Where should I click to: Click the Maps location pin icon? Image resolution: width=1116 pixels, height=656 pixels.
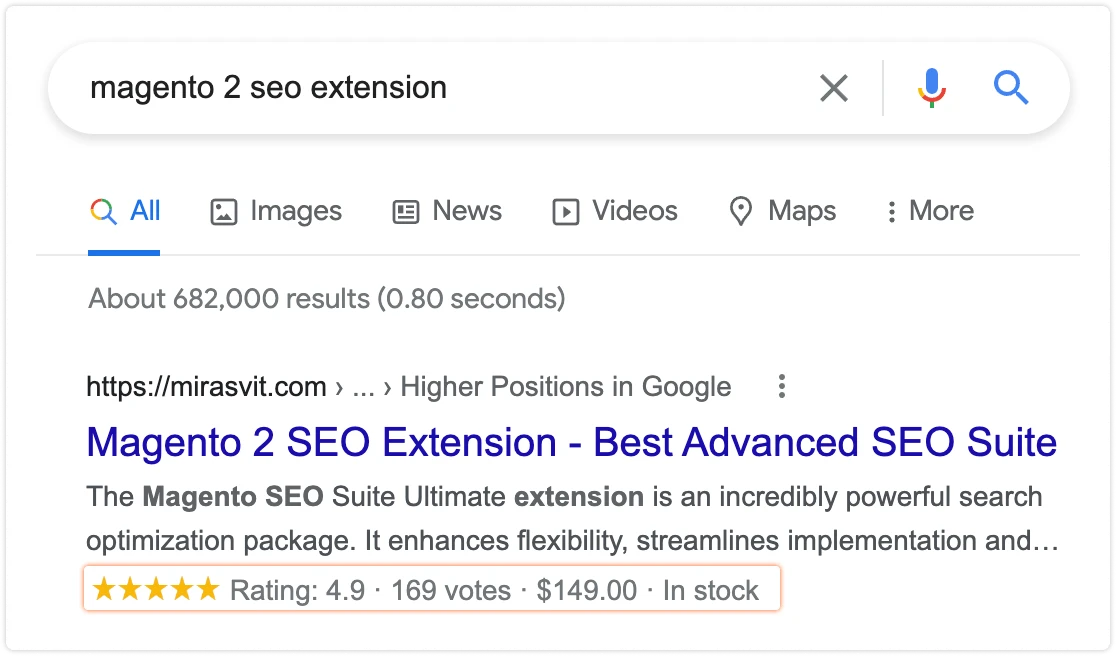click(x=740, y=211)
